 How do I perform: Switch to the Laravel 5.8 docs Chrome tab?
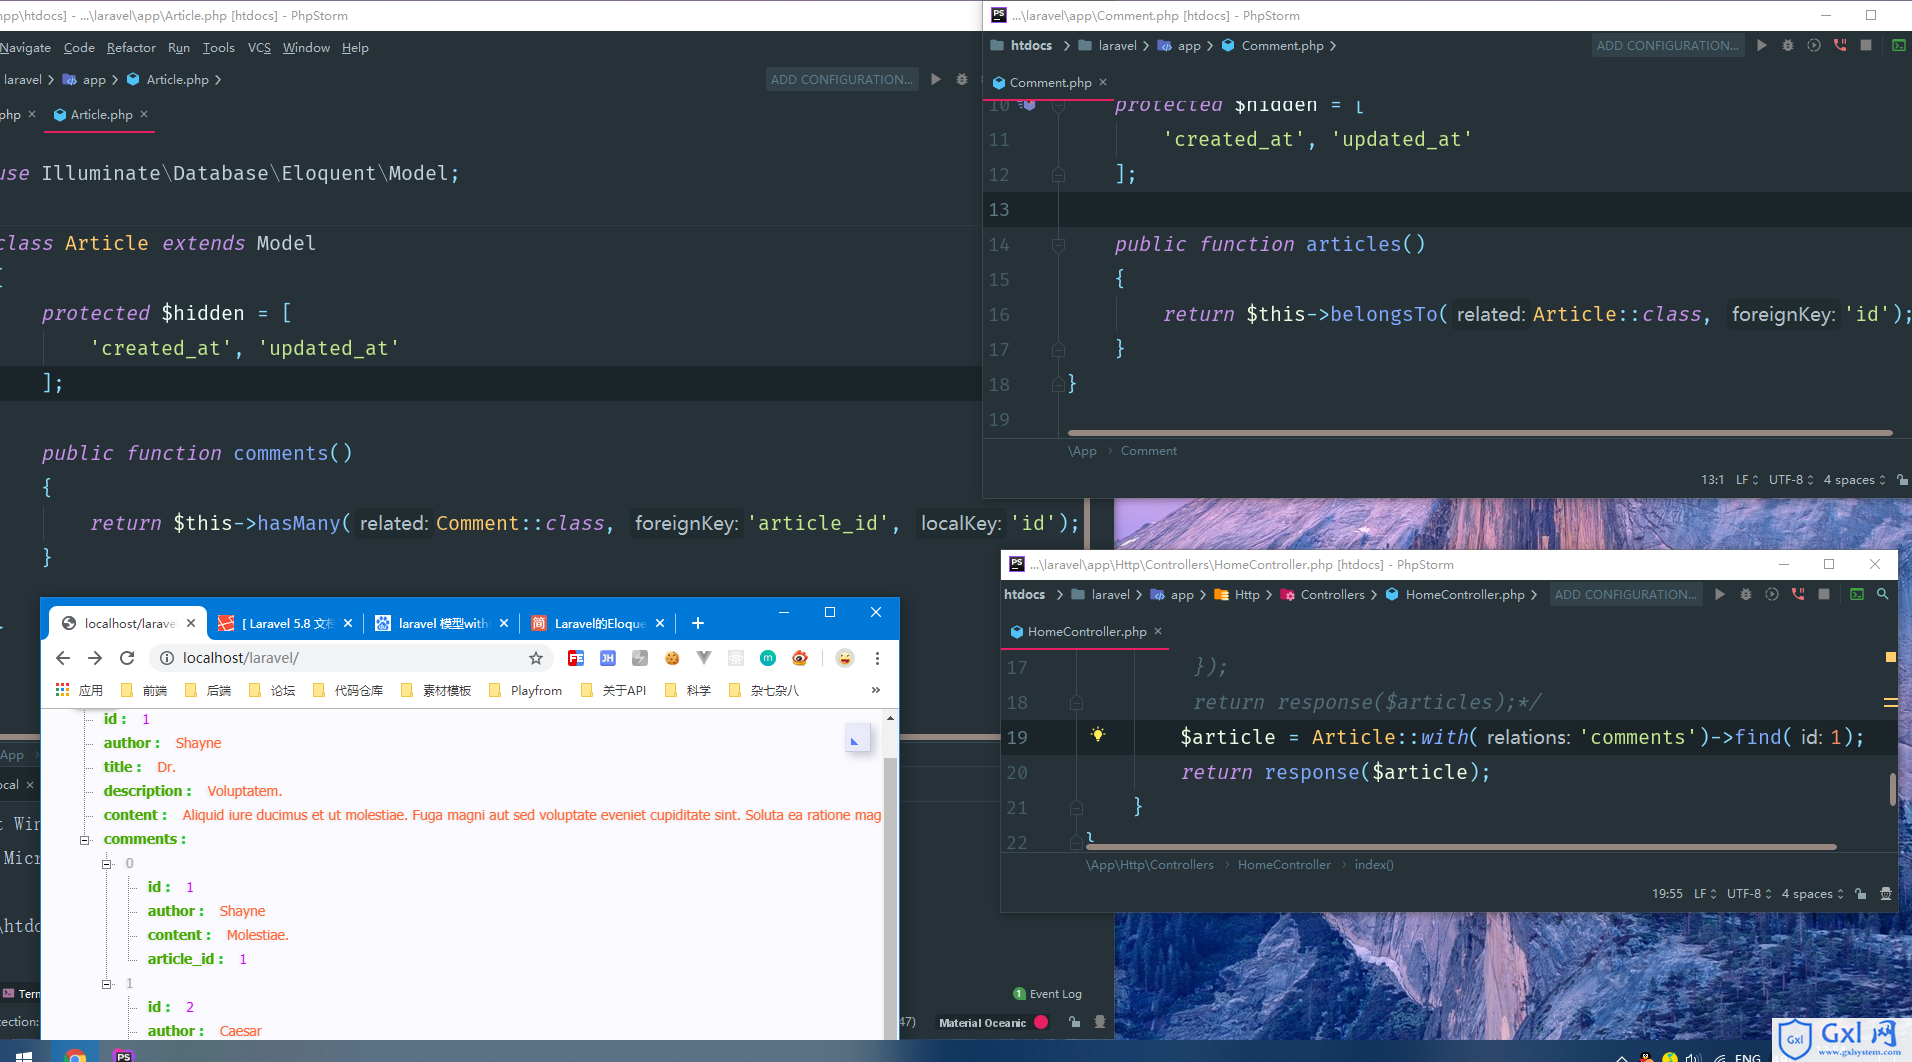click(284, 623)
